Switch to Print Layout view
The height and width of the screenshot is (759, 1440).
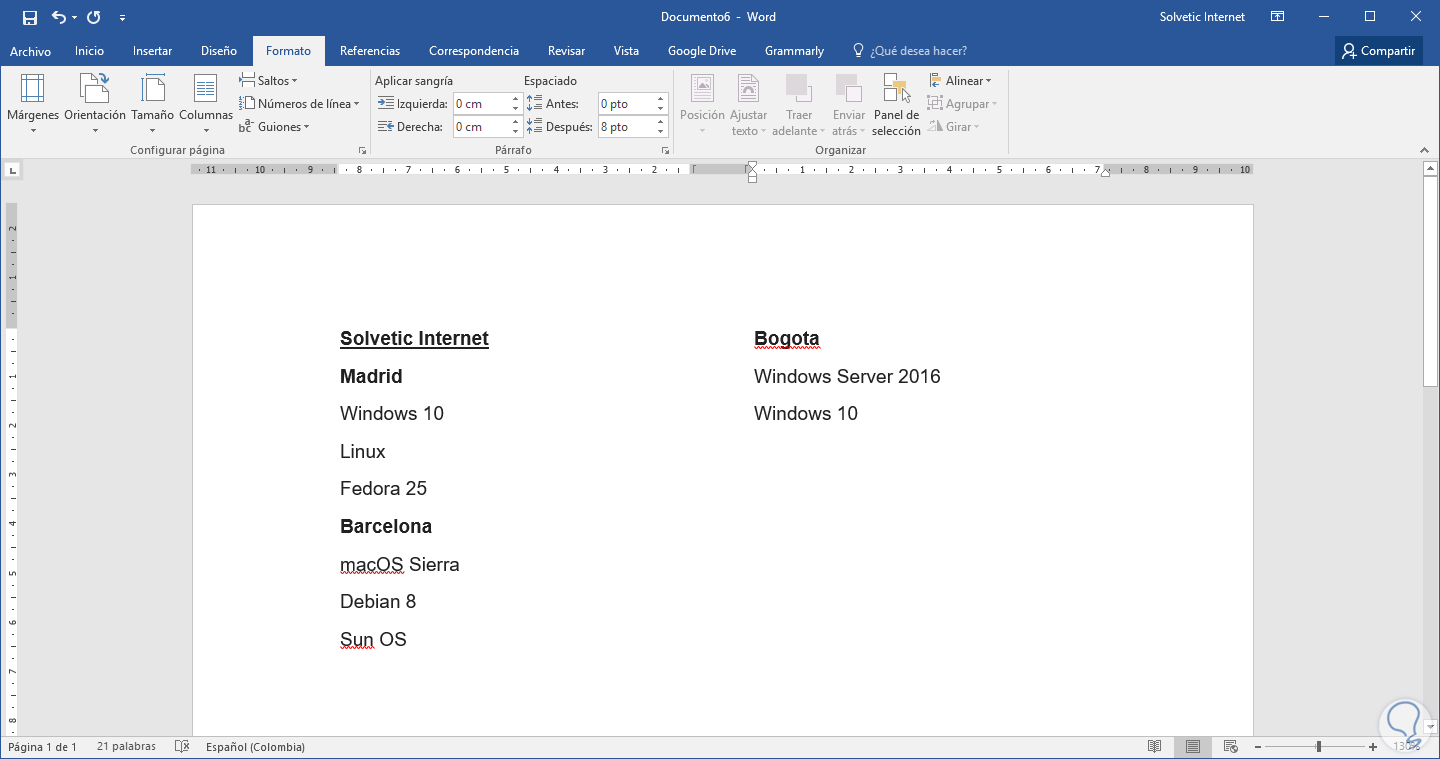tap(1193, 747)
